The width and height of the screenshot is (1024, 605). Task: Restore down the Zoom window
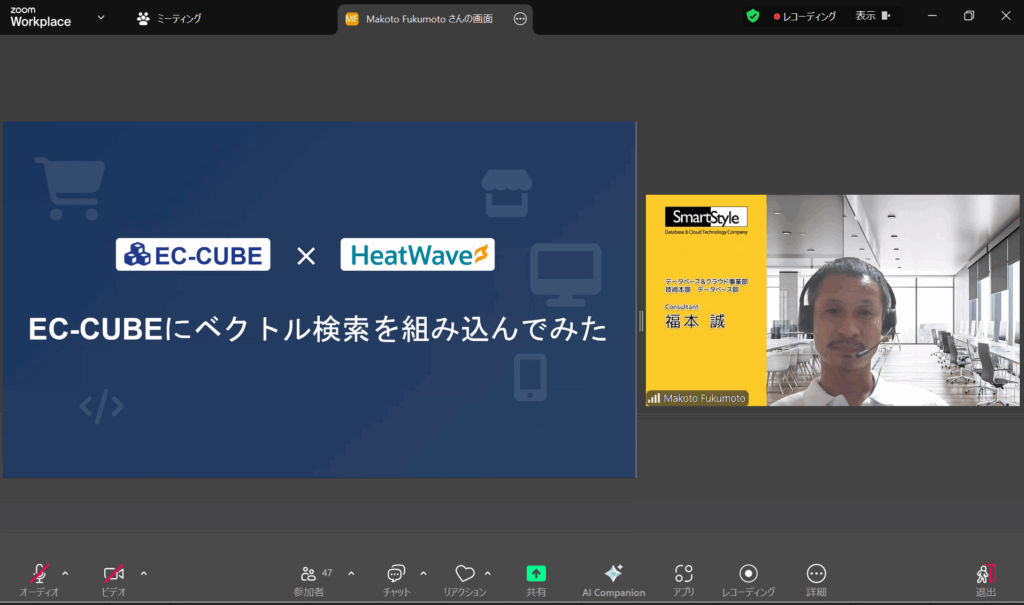[x=969, y=16]
